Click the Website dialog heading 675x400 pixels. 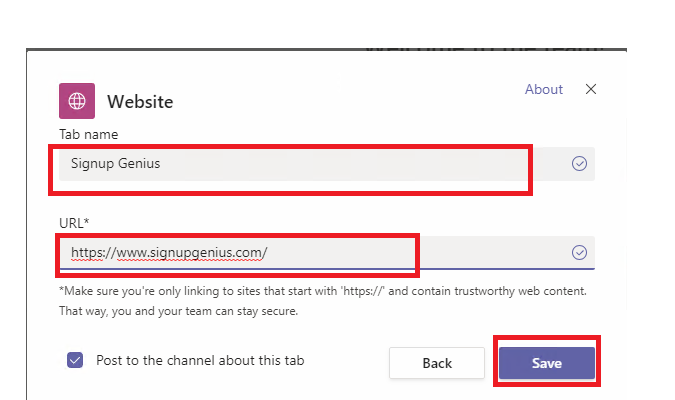(x=140, y=102)
